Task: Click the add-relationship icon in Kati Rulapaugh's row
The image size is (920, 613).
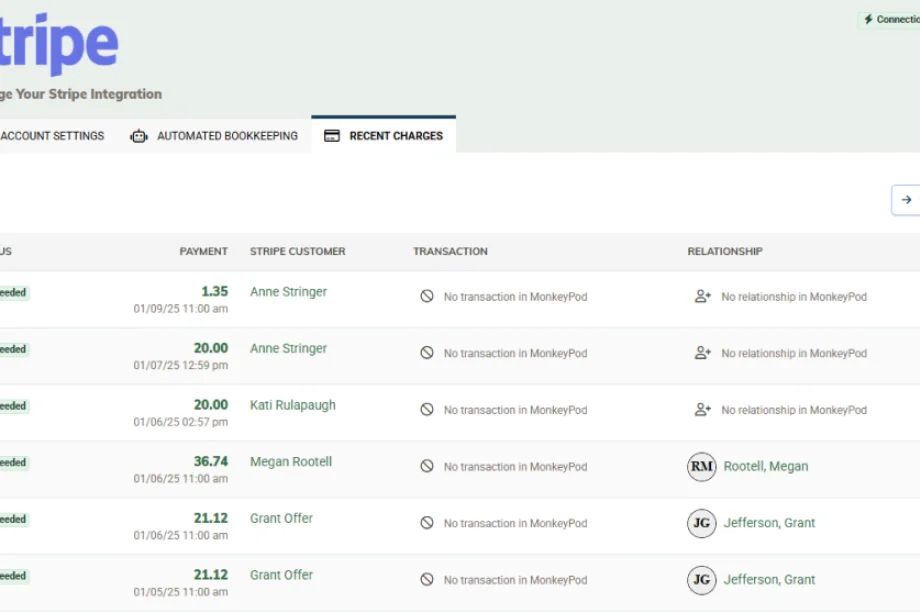Action: click(x=702, y=409)
